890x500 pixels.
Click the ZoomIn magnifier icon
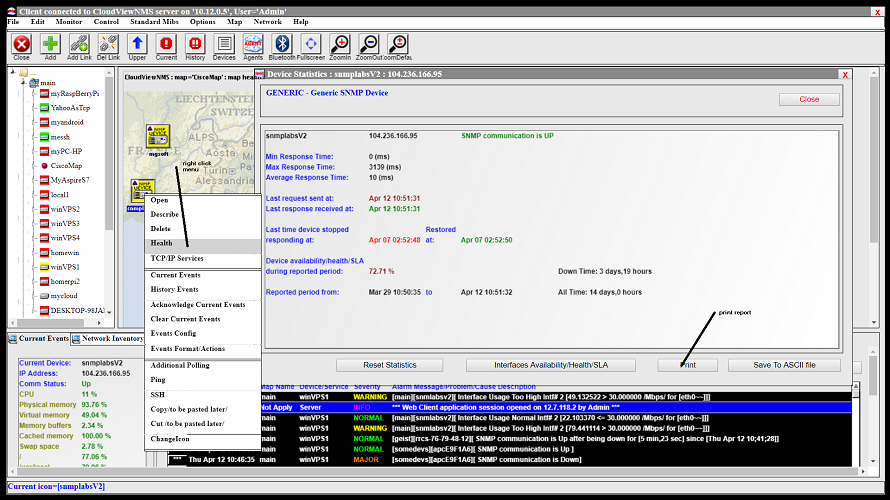point(340,44)
